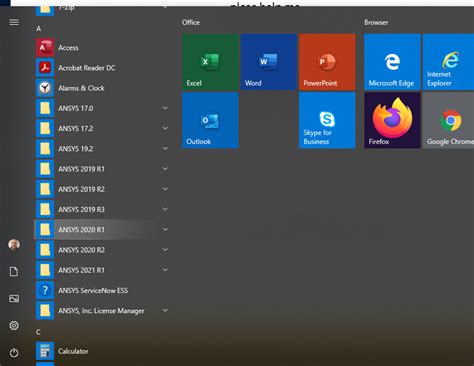
Task: Expand the ANSYS 17.0 folder chevron
Action: [x=165, y=108]
